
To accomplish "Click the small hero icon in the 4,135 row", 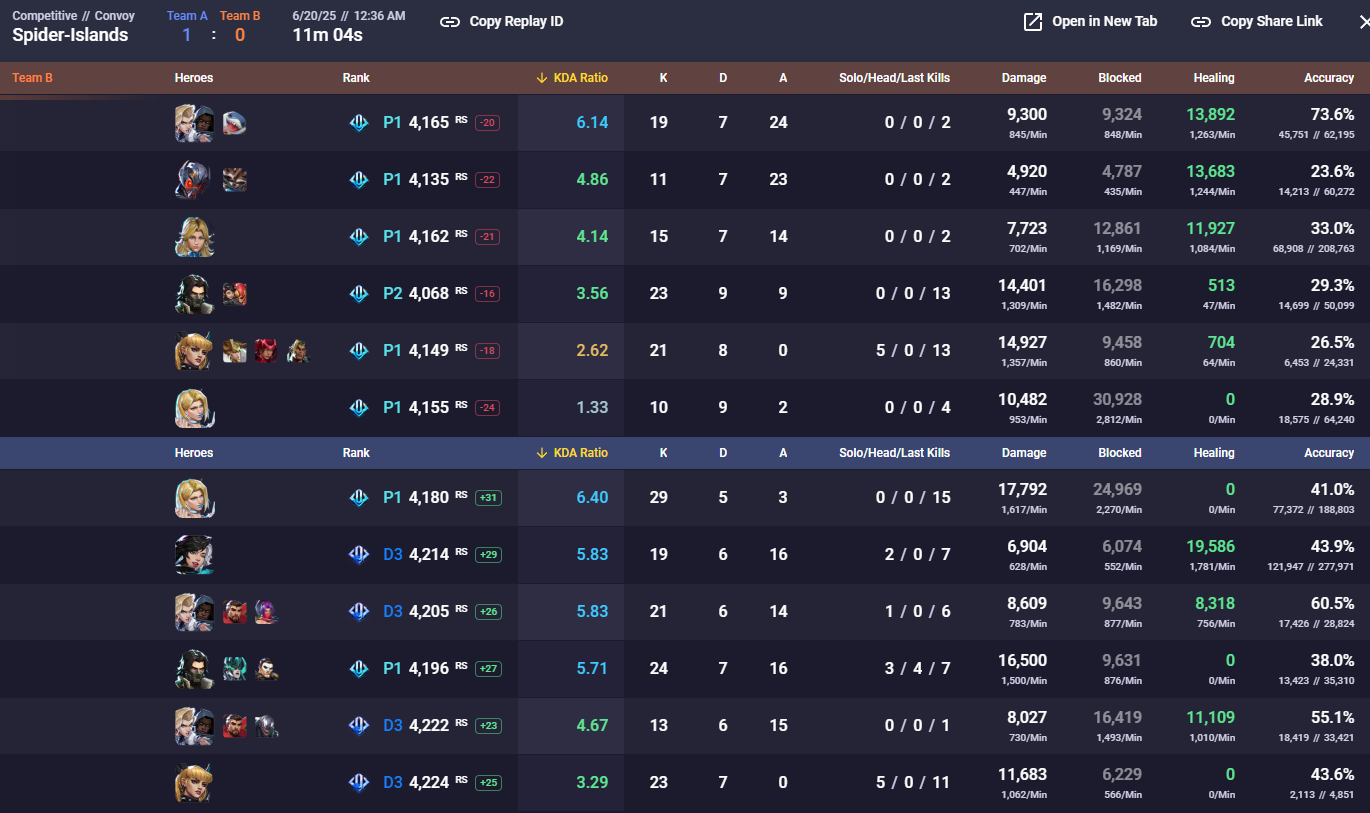I will (x=234, y=180).
